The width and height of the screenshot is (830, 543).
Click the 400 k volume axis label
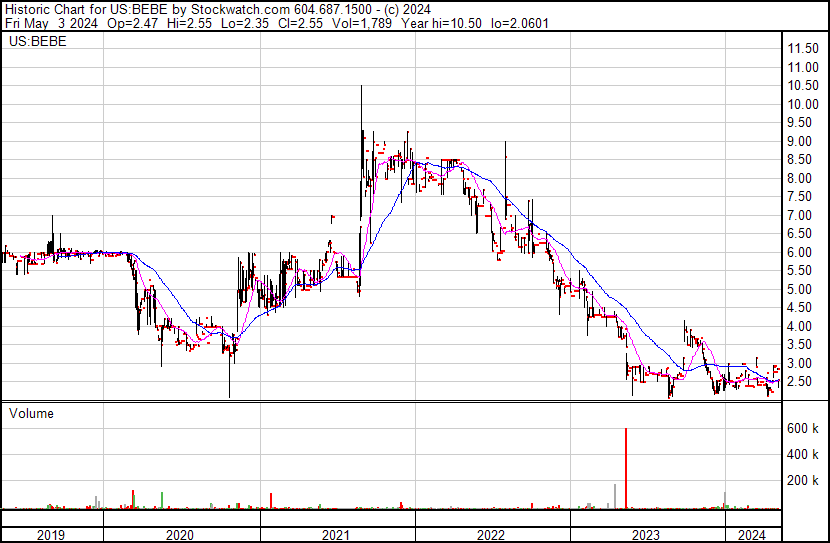(x=803, y=455)
